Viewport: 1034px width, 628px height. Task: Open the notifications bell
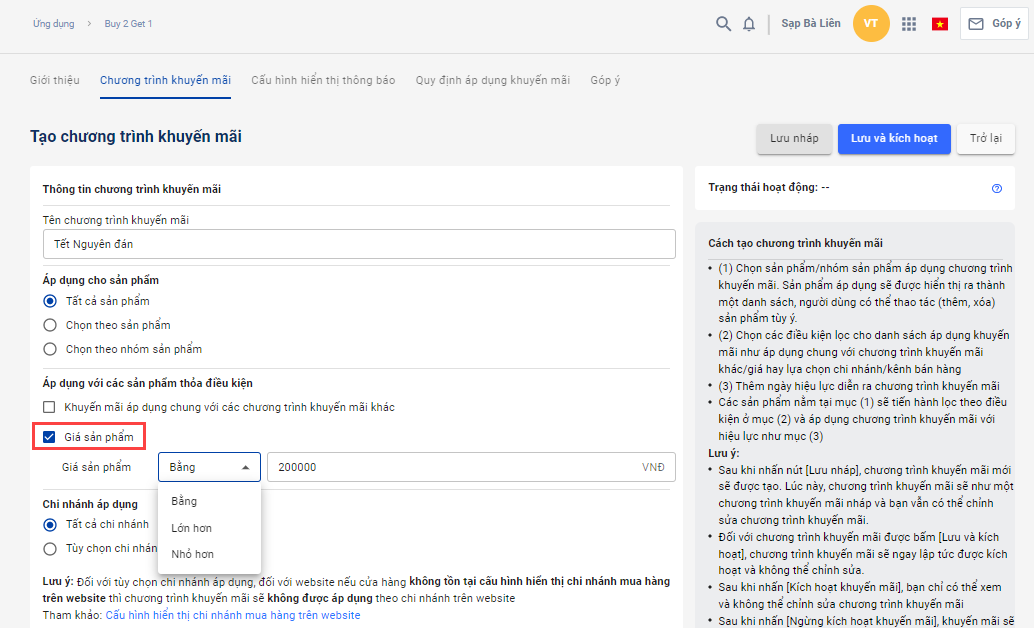[749, 24]
